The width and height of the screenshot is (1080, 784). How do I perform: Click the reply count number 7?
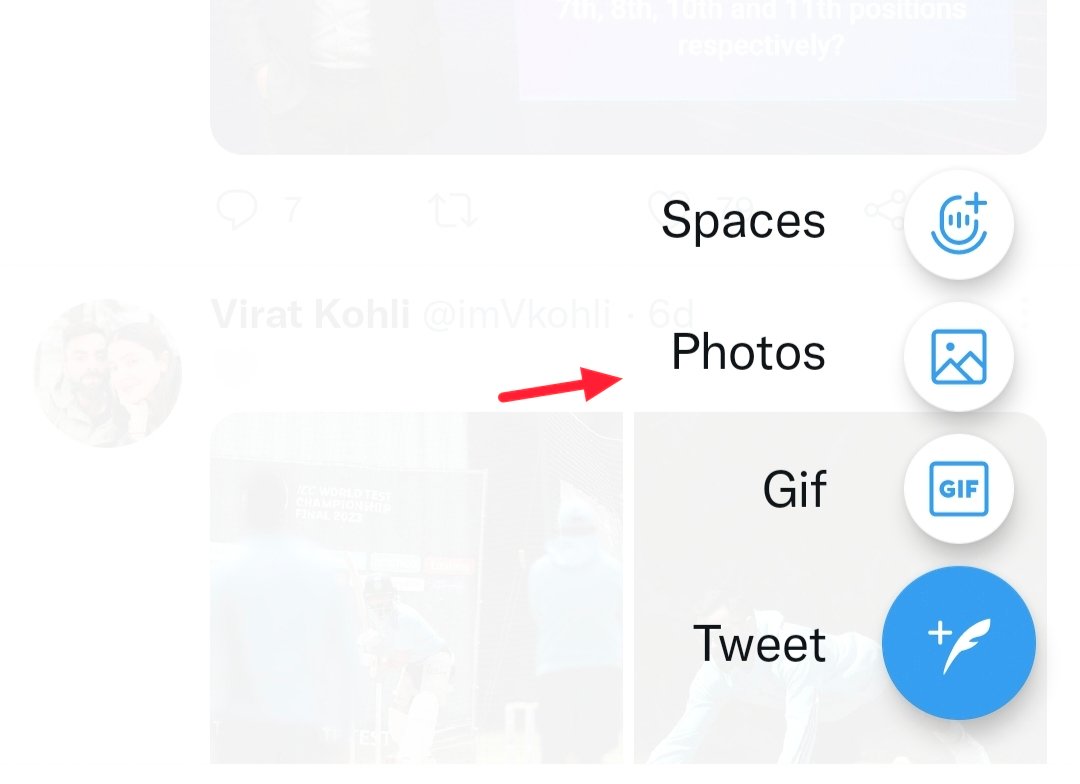tap(293, 209)
